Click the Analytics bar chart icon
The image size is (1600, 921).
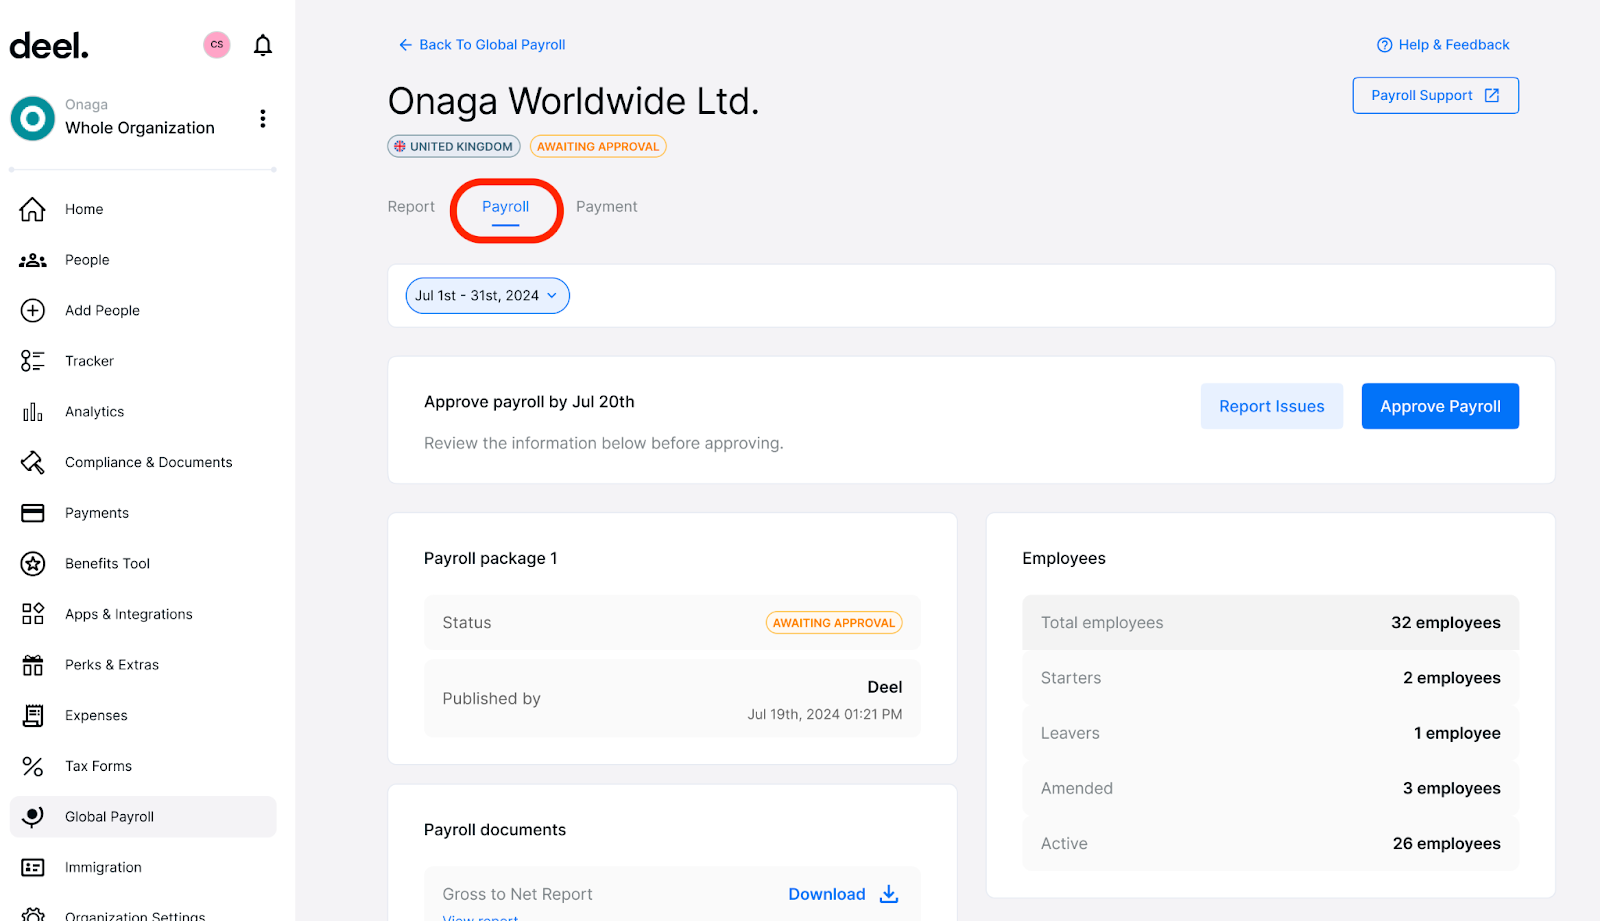pos(33,412)
